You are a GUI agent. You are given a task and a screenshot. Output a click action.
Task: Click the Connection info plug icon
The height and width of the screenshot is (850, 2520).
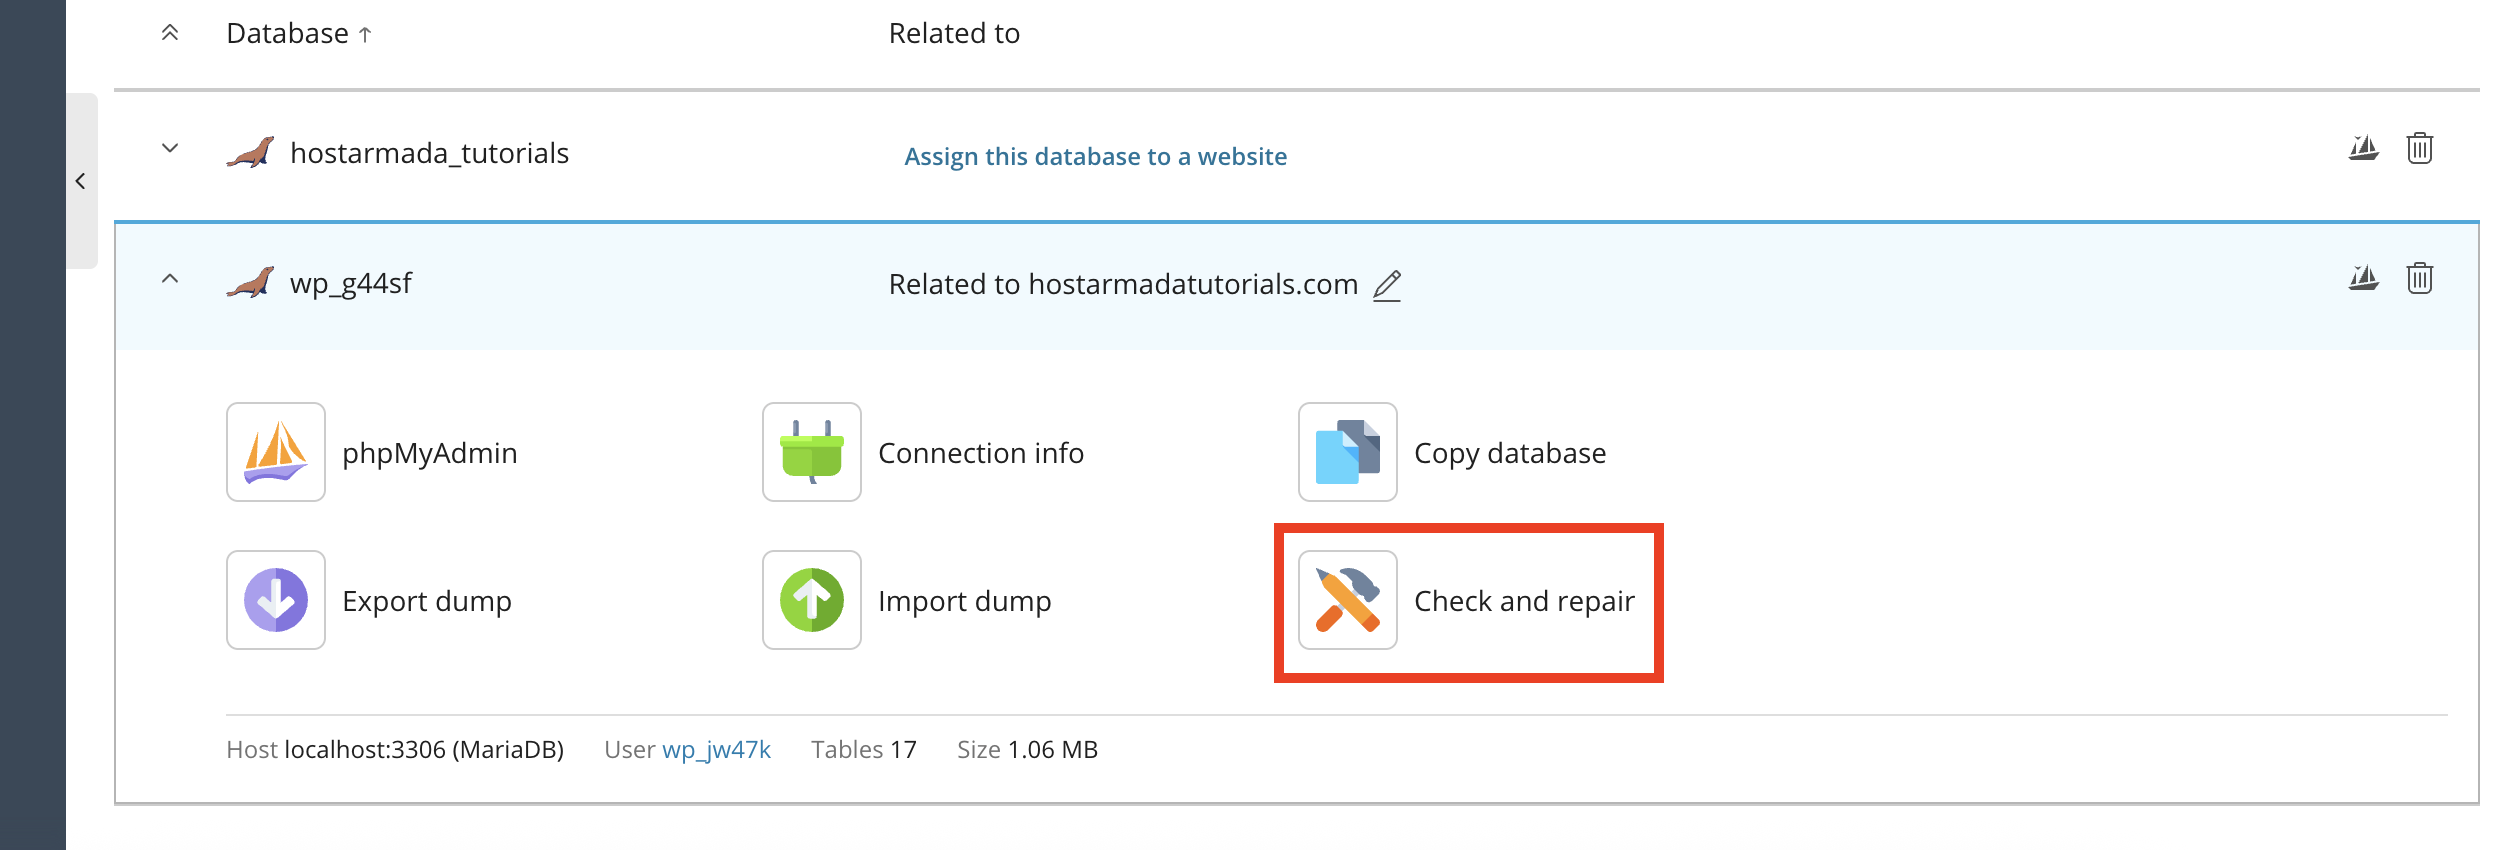tap(811, 452)
